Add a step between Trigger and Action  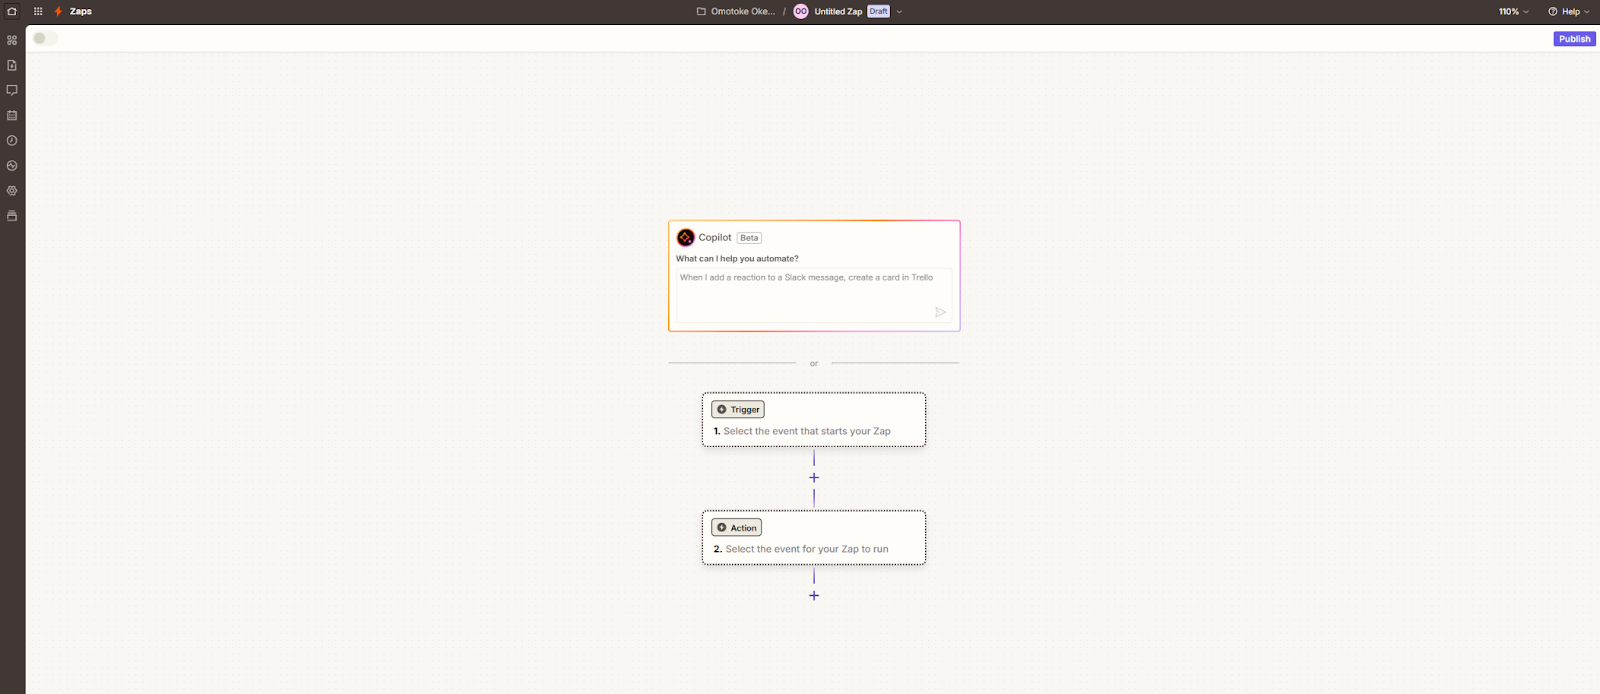tap(814, 477)
